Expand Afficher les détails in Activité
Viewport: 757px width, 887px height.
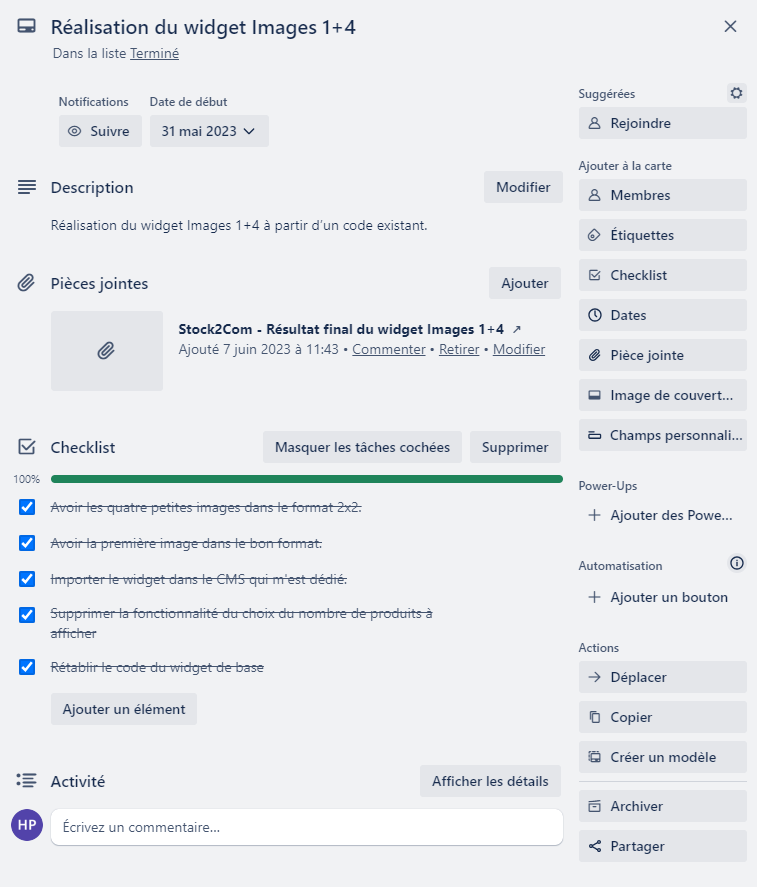coord(490,781)
